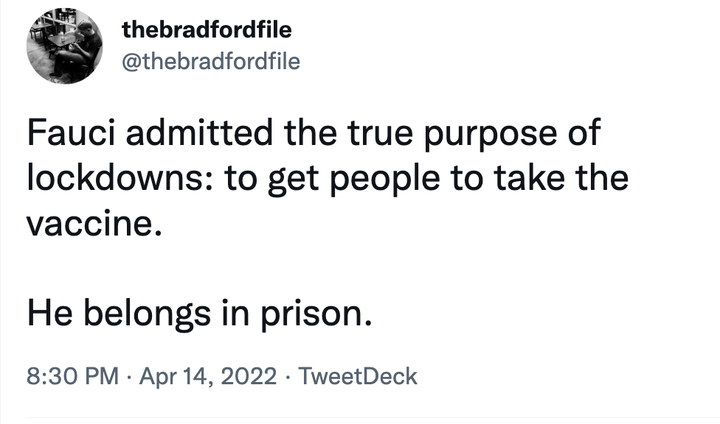
Task: Click the word "vaccine" in the tweet
Action: [x=87, y=222]
